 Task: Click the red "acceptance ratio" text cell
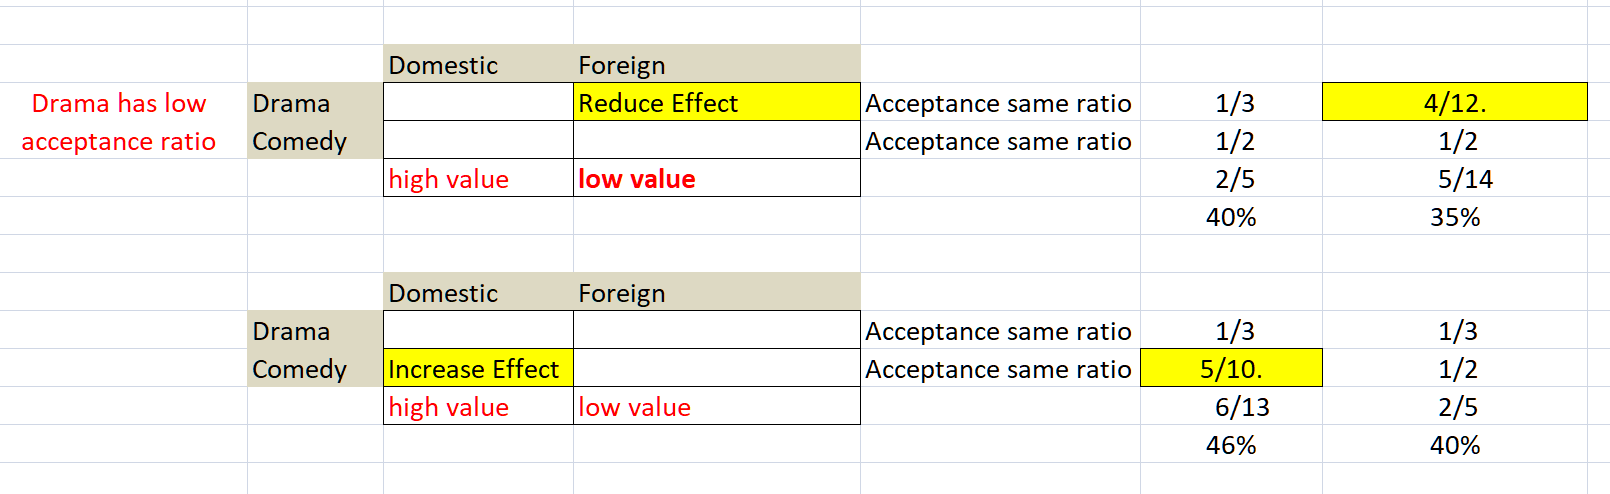click(119, 141)
